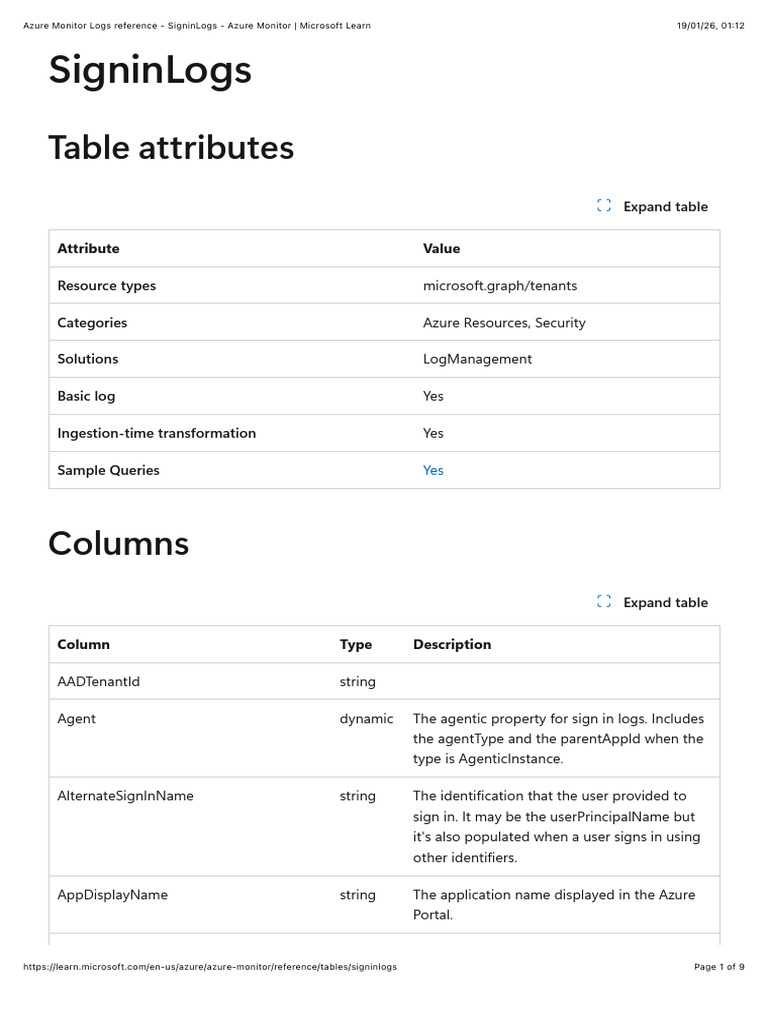The image size is (768, 1024).
Task: Select the Value column header
Action: tap(441, 248)
